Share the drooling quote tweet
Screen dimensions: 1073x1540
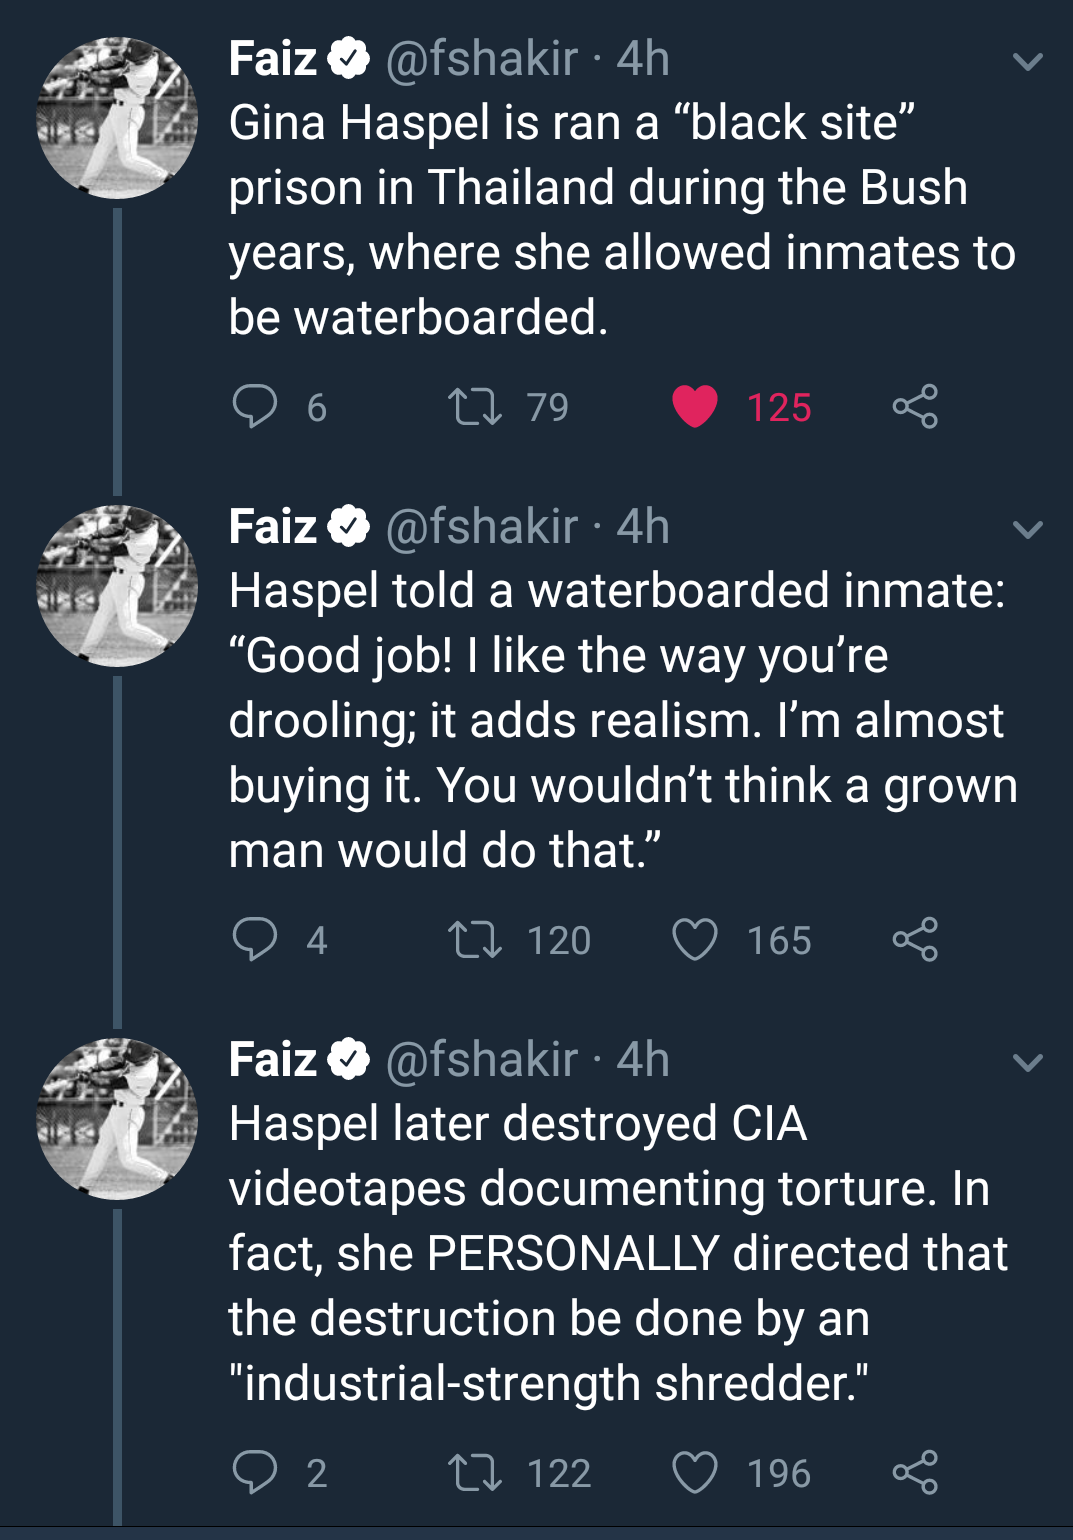(x=915, y=940)
